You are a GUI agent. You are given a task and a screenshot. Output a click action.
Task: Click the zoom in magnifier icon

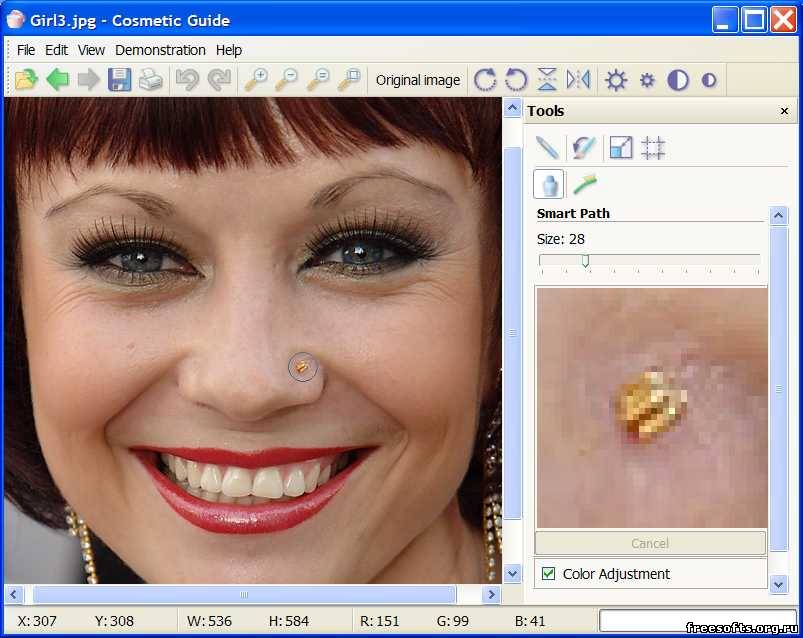coord(256,80)
